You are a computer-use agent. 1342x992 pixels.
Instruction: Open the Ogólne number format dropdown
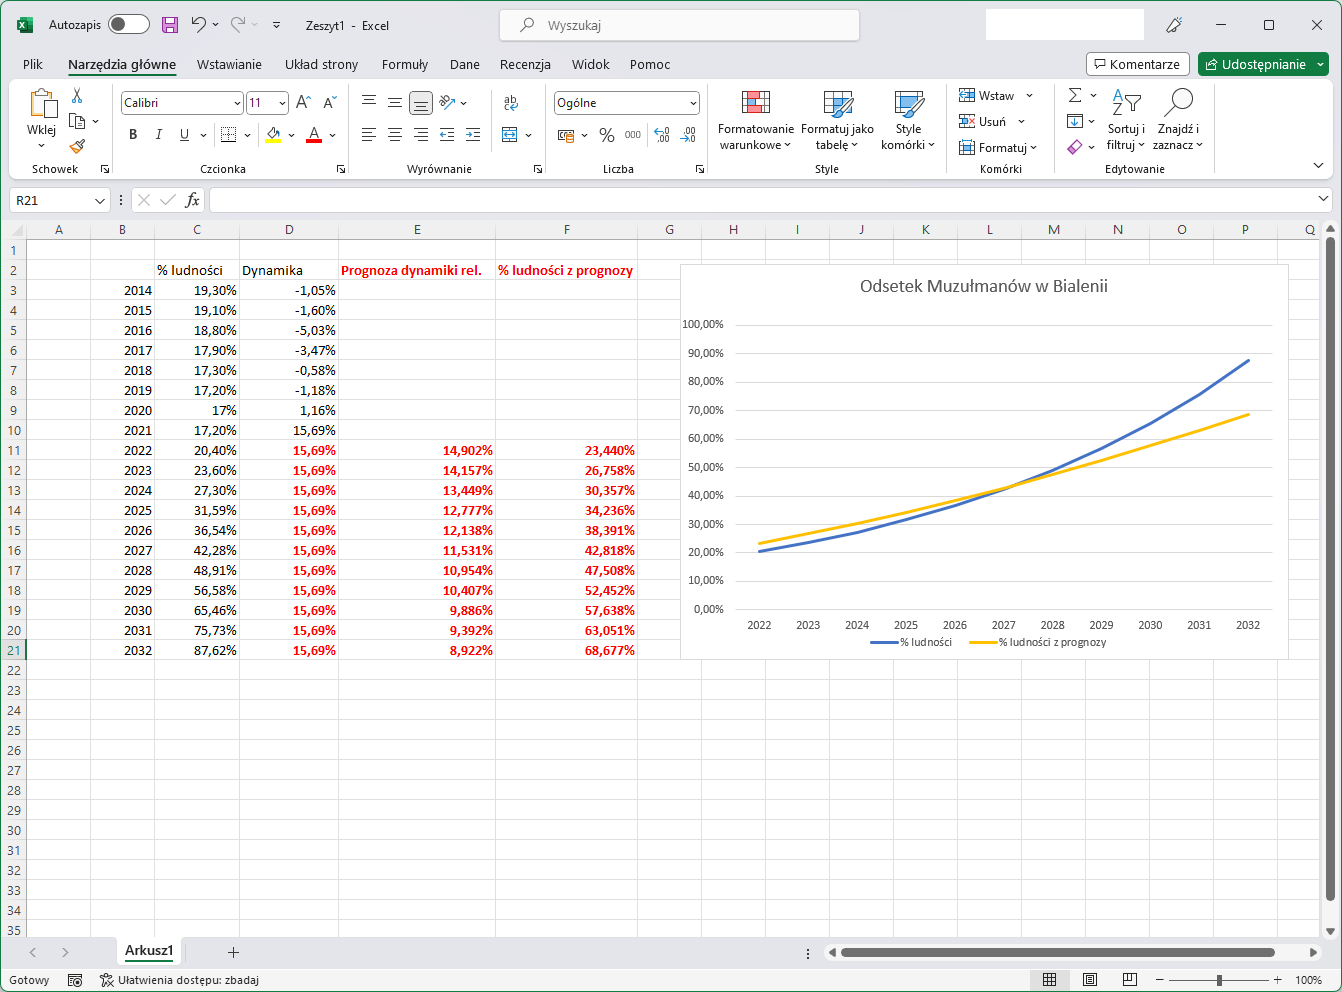693,103
